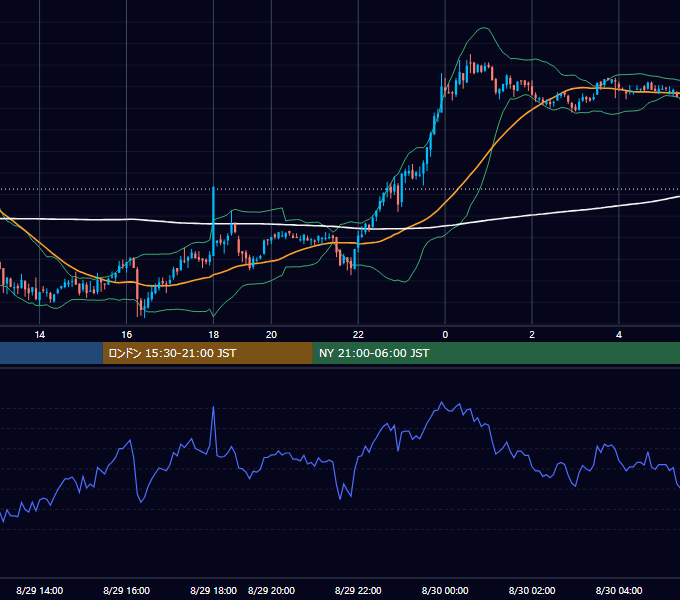Click the 8/29 16:00 date label

pos(126,590)
